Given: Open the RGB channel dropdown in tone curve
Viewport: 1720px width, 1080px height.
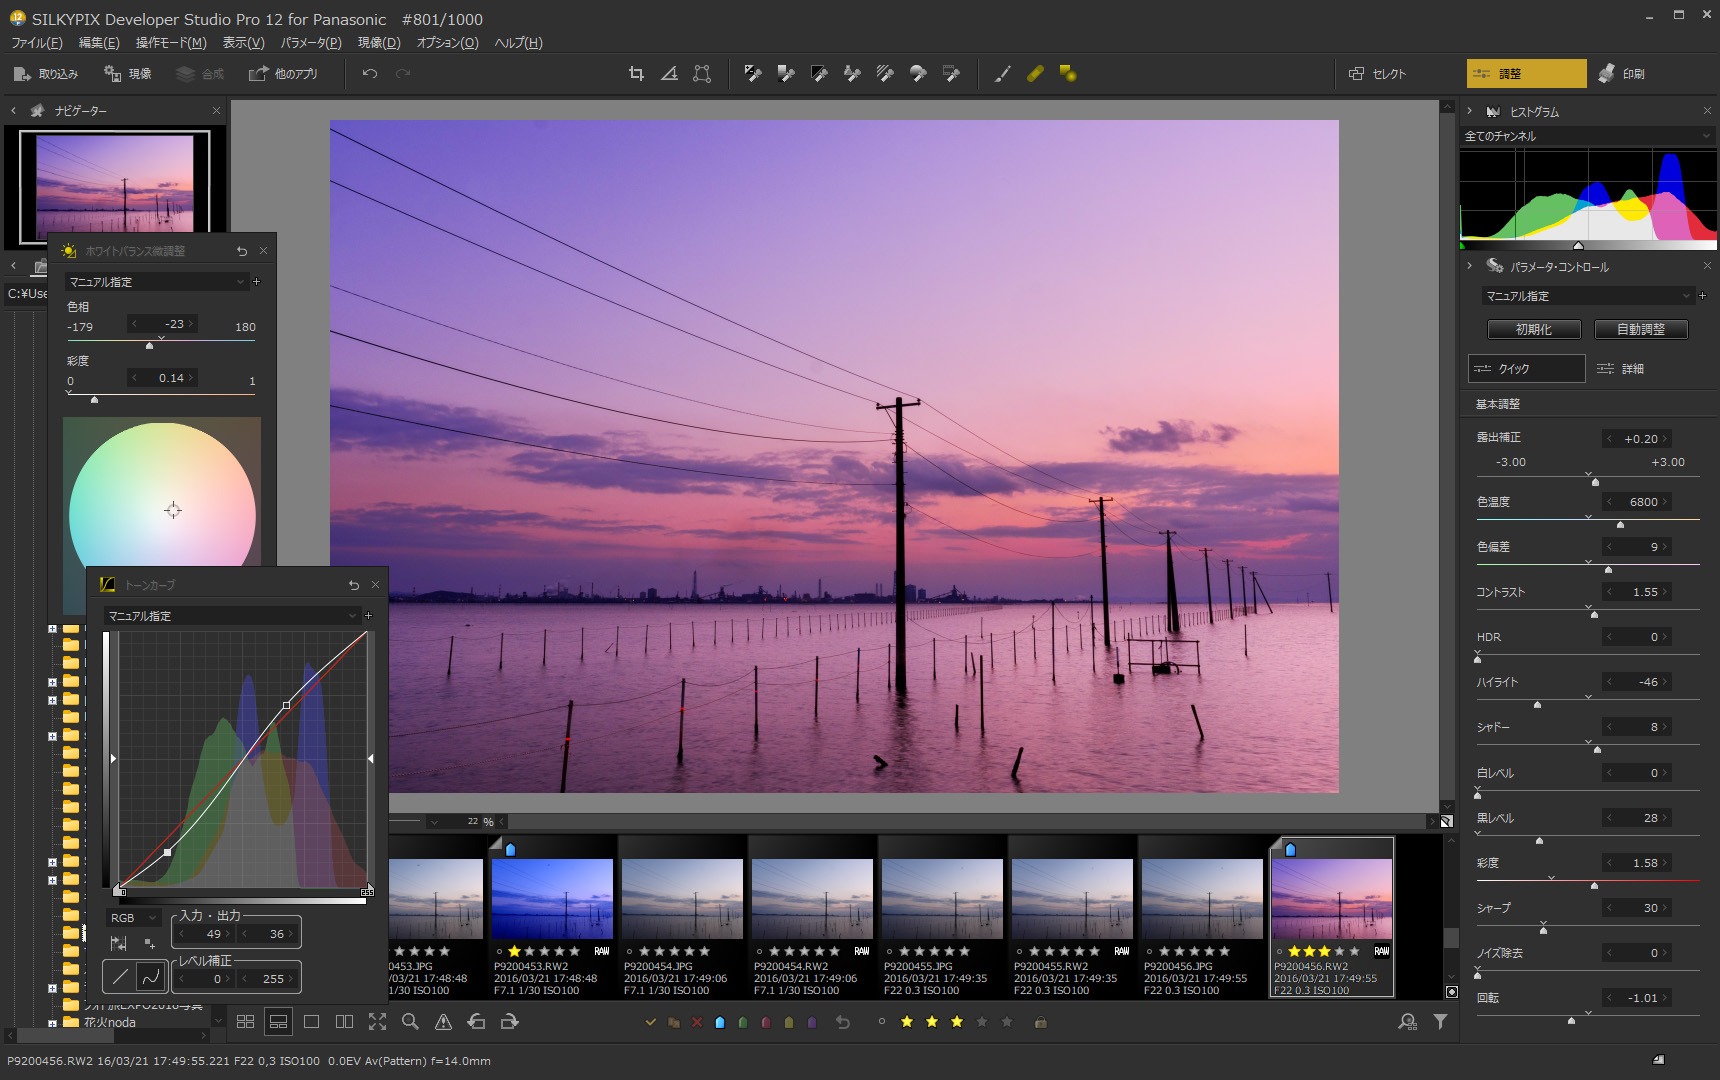Looking at the screenshot, I should tap(133, 917).
